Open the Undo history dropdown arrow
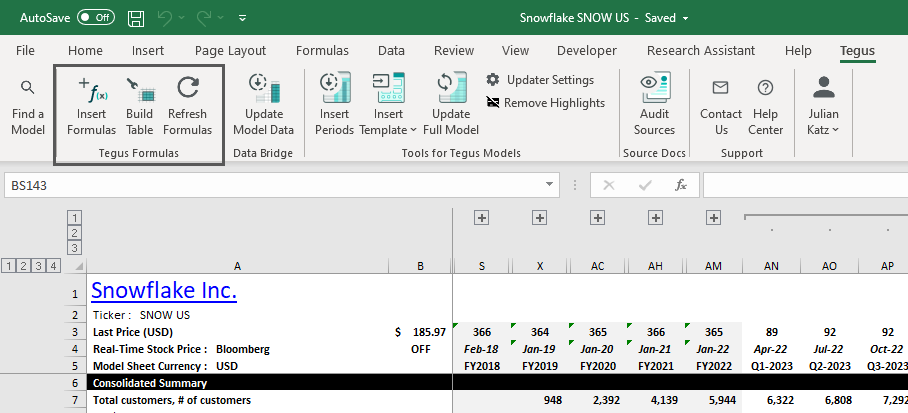Image resolution: width=908 pixels, height=413 pixels. [x=181, y=18]
